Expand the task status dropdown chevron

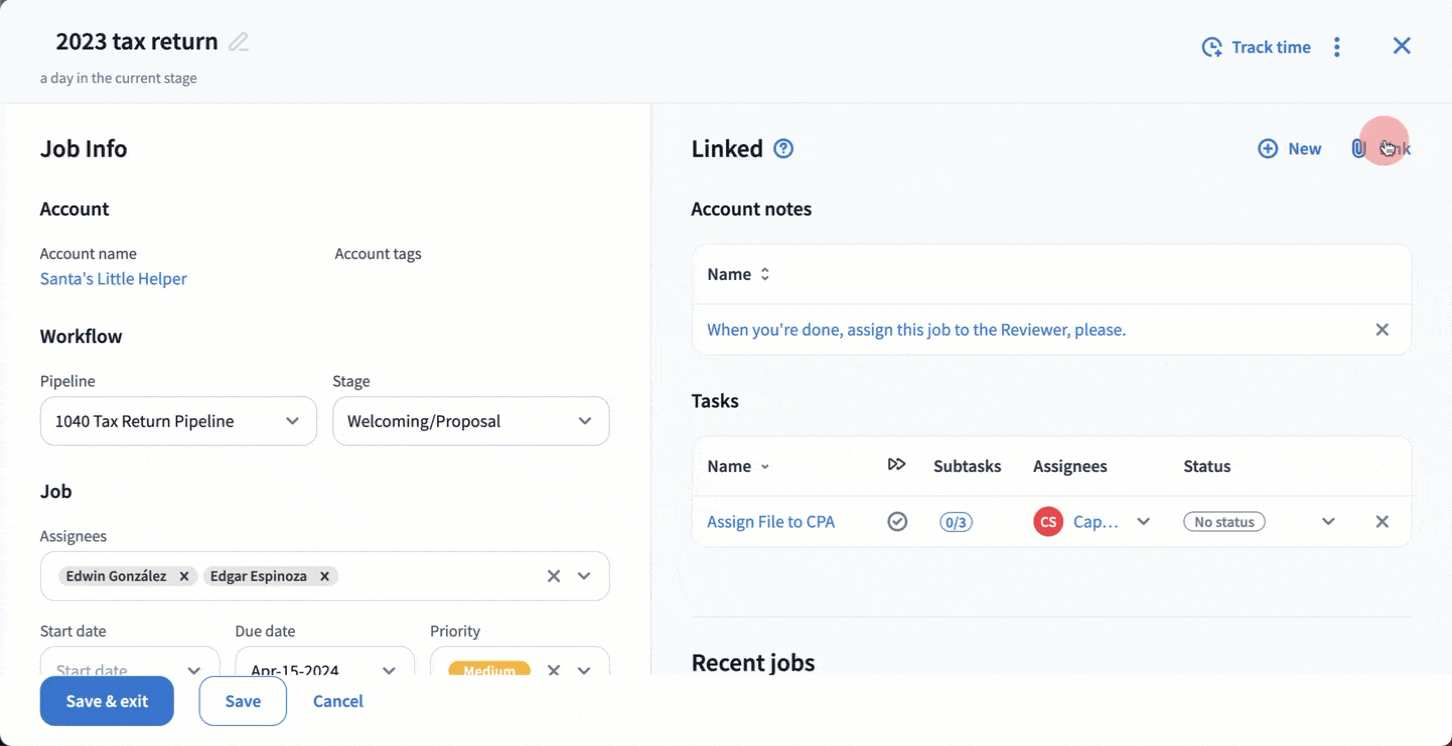point(1328,522)
